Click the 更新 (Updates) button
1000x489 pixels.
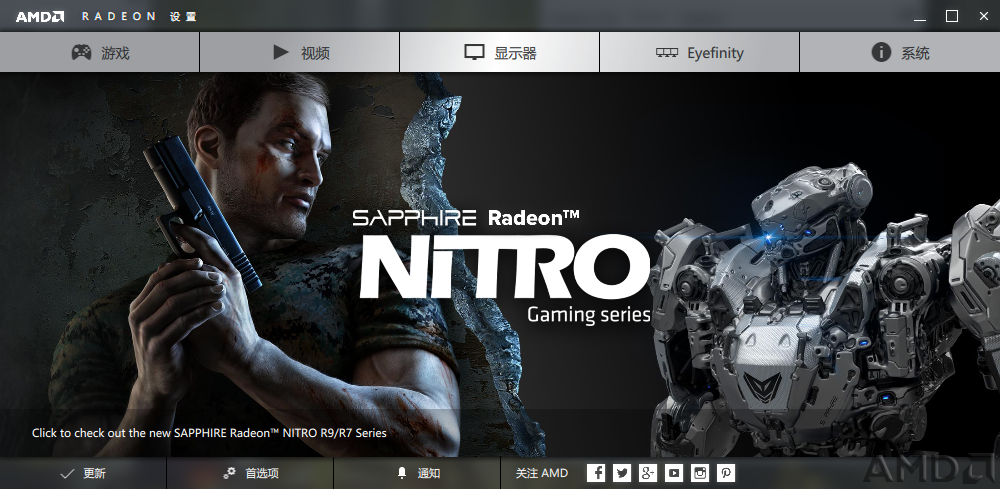point(83,473)
